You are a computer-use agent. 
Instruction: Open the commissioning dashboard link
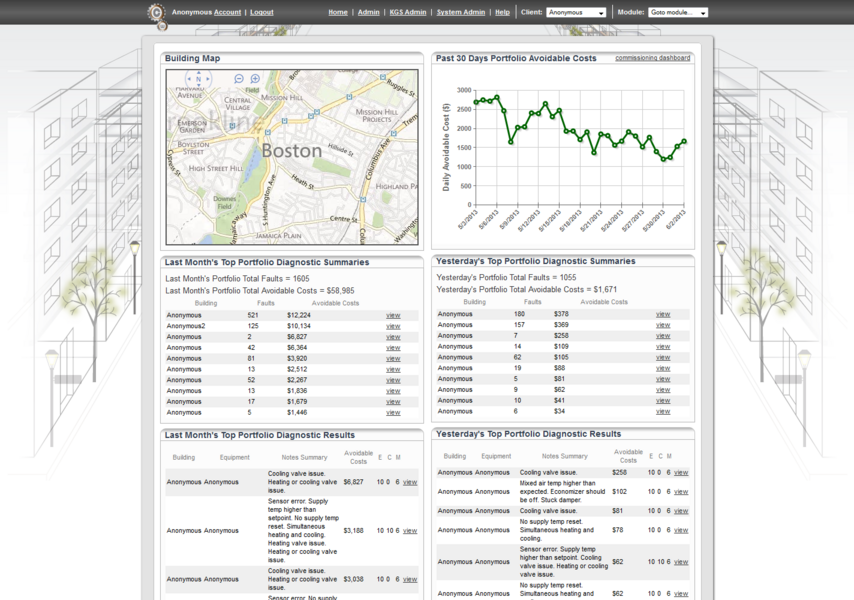click(652, 58)
